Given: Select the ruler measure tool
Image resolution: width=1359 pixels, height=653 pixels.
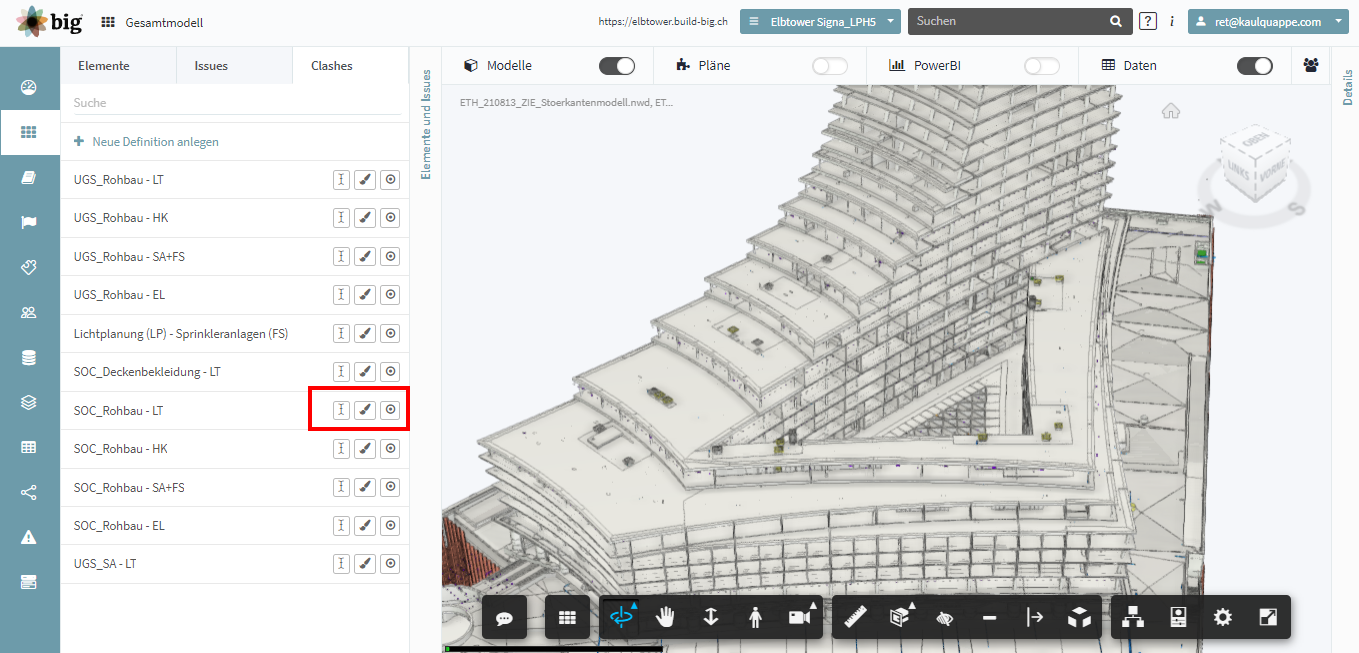Looking at the screenshot, I should [x=855, y=617].
